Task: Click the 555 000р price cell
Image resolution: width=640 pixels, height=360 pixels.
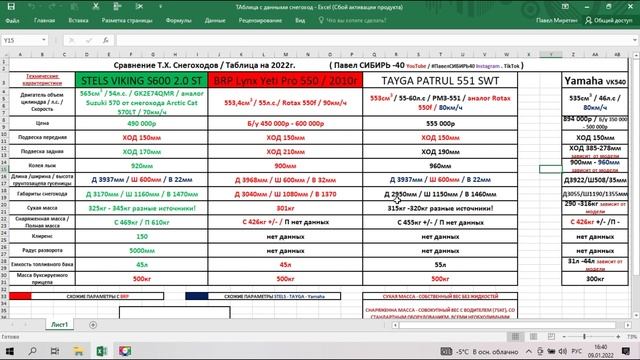Action: coord(440,123)
